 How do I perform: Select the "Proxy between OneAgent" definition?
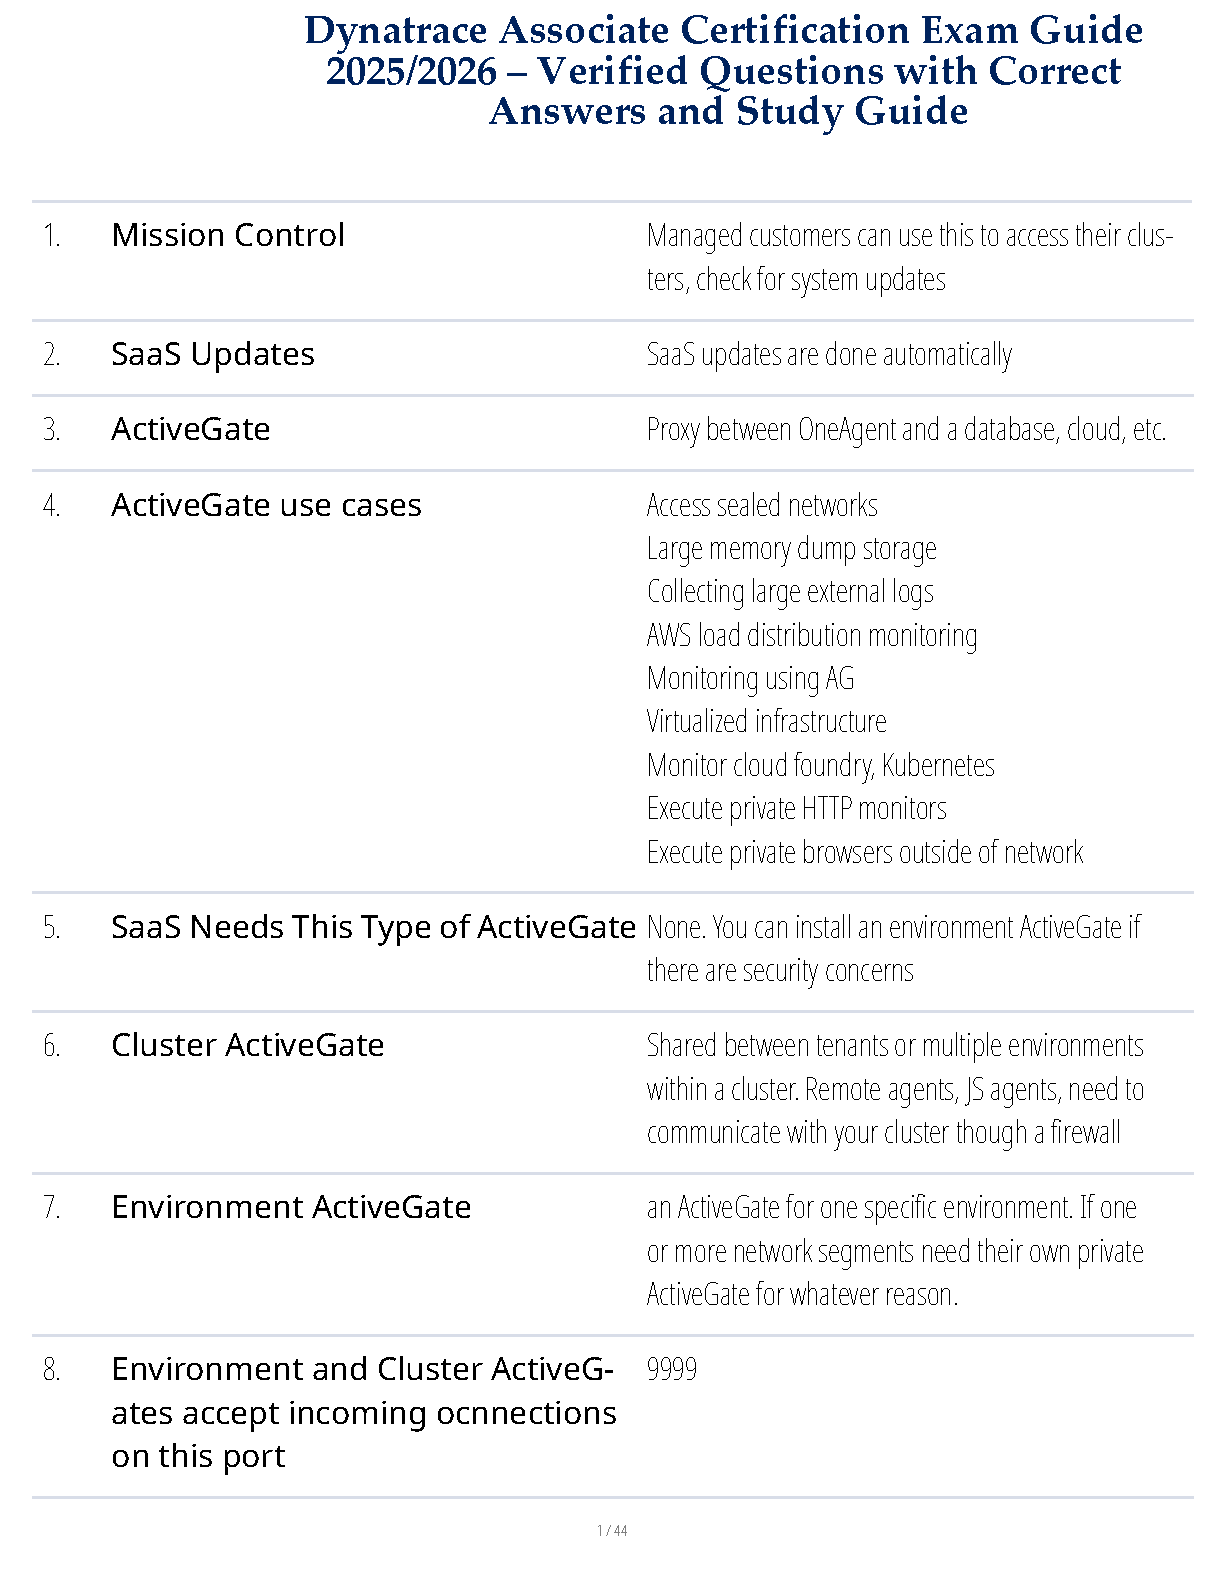pyautogui.click(x=906, y=429)
